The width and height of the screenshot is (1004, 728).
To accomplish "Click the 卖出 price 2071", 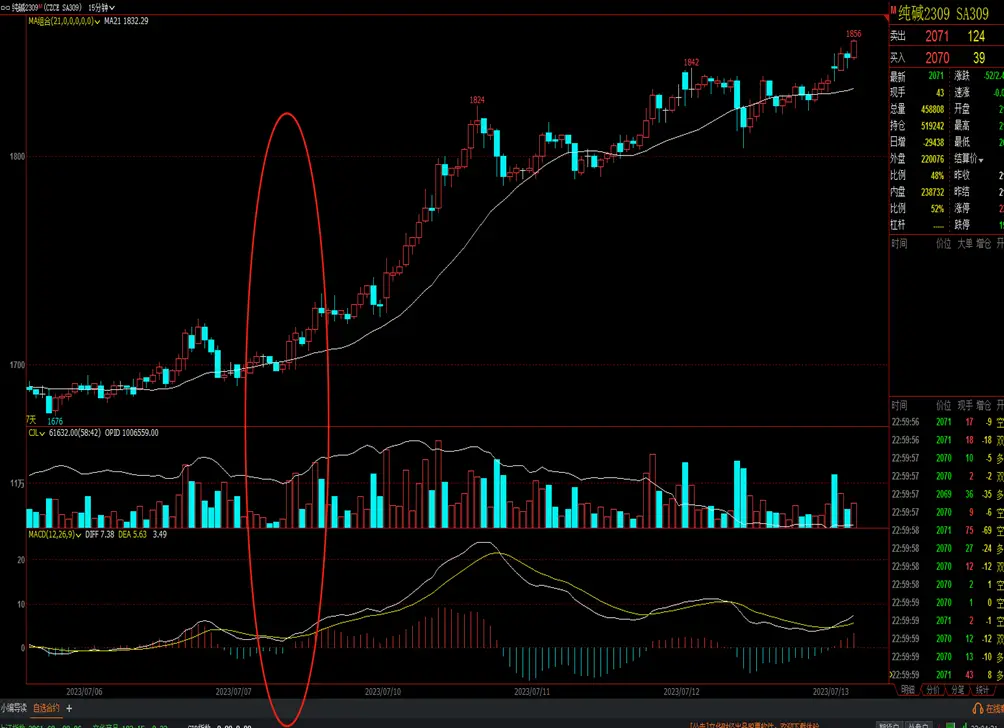I will [x=937, y=36].
